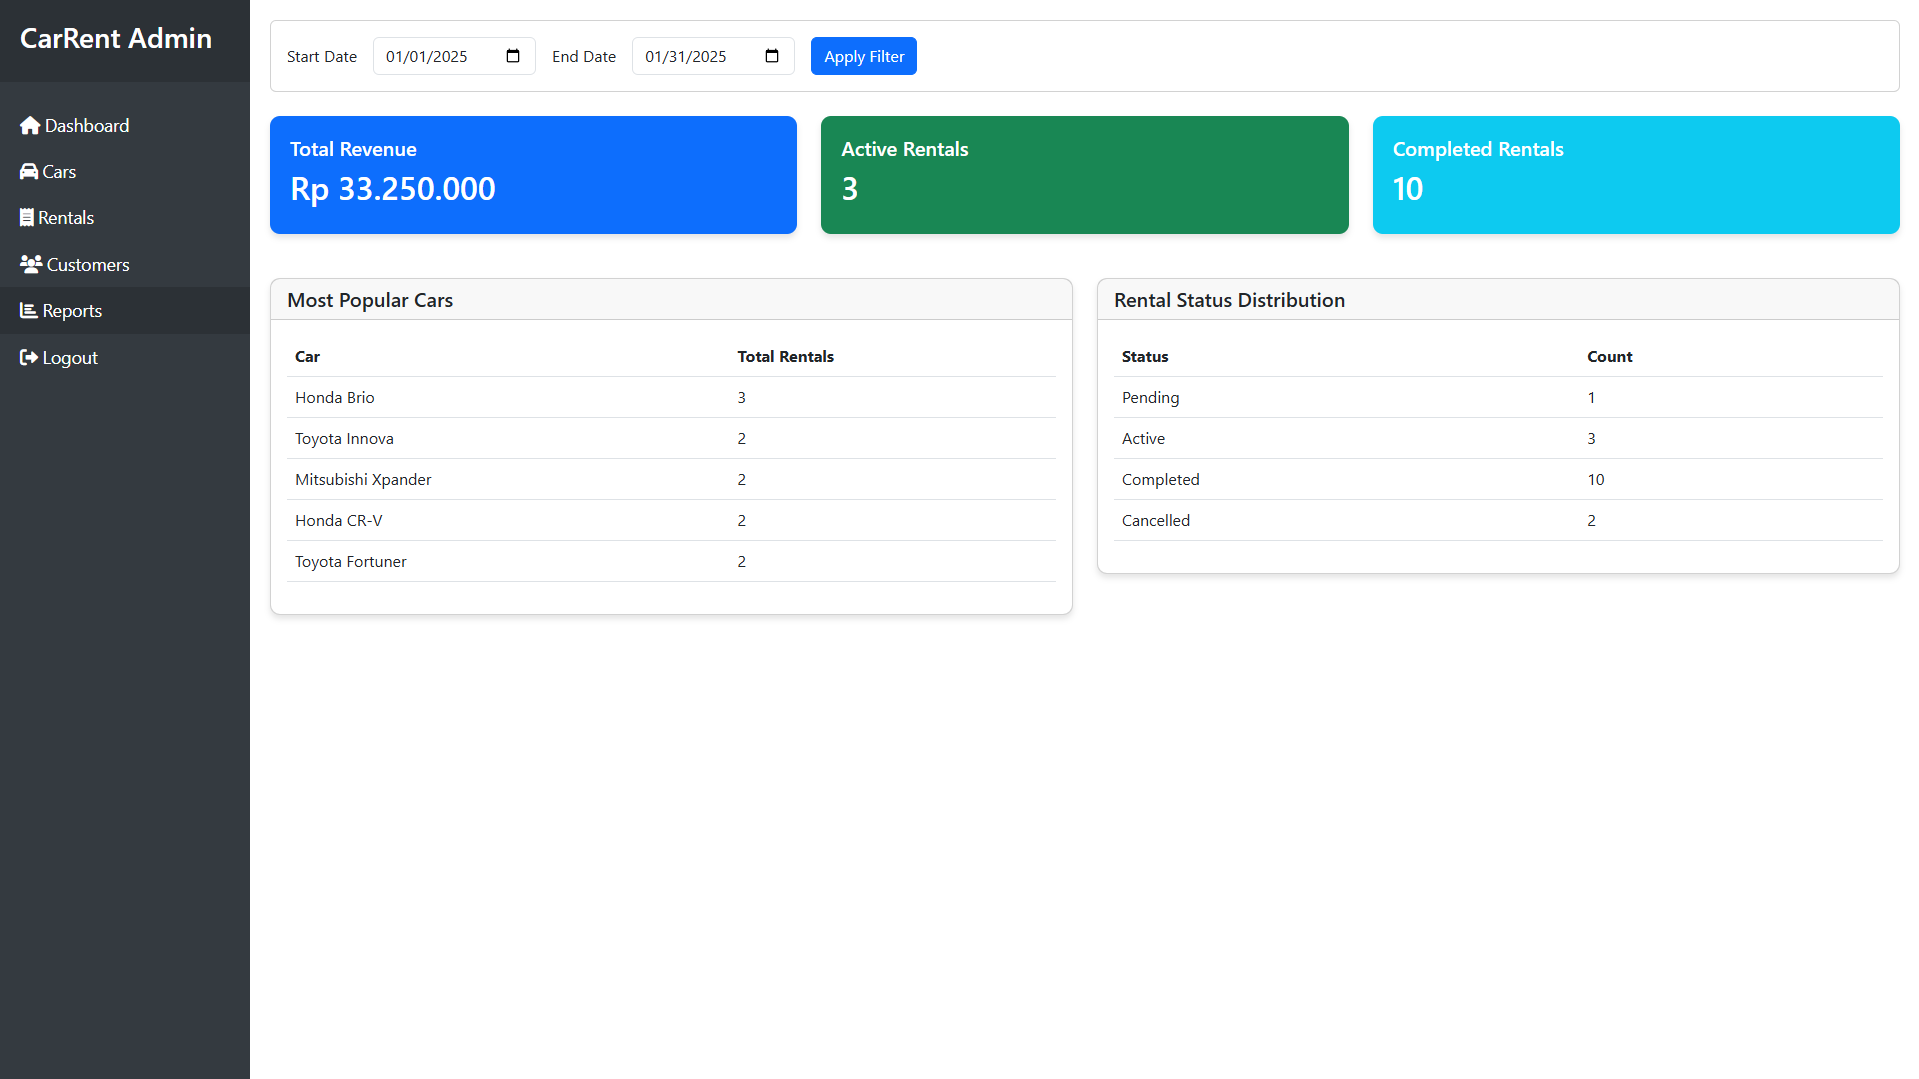Choose Logout in the sidebar
1919x1079 pixels.
(x=125, y=357)
